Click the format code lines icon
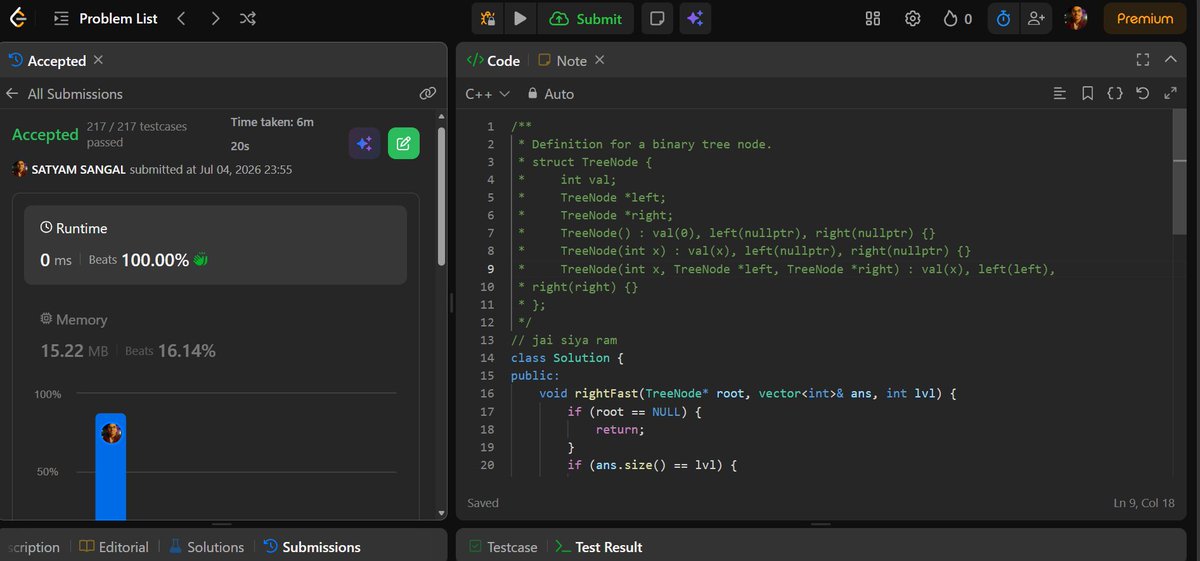Image resolution: width=1200 pixels, height=561 pixels. coord(1060,93)
